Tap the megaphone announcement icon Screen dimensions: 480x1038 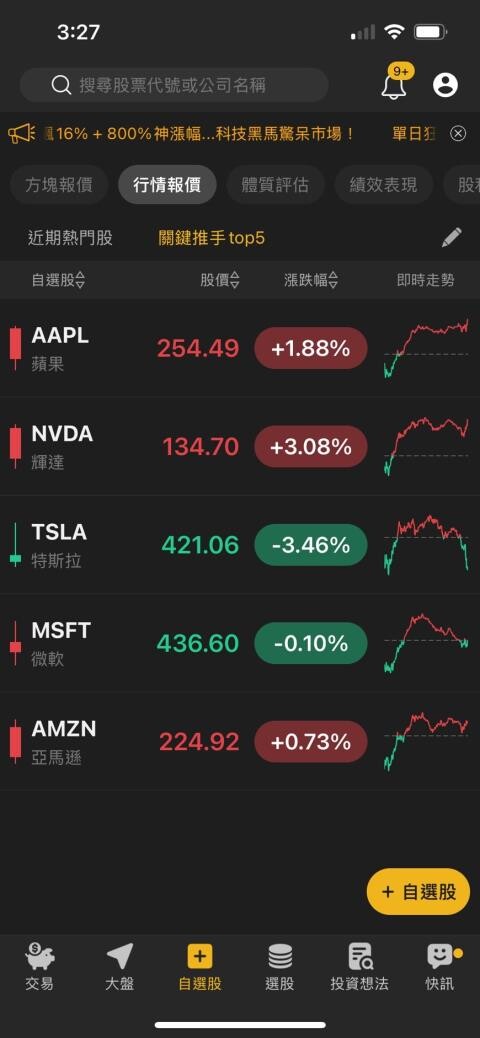point(22,134)
